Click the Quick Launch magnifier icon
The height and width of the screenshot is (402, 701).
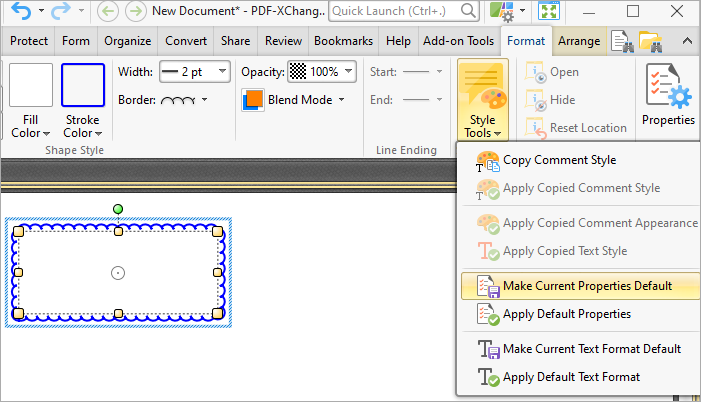tap(468, 11)
